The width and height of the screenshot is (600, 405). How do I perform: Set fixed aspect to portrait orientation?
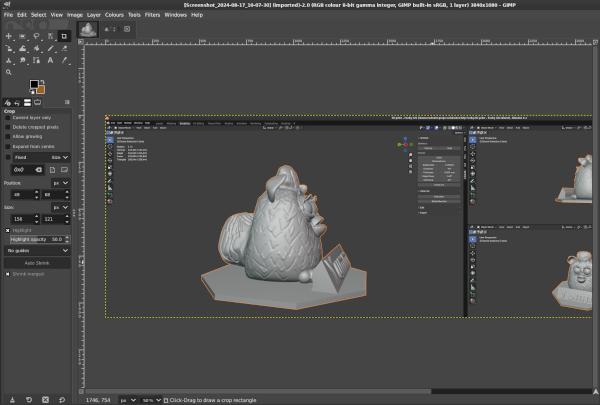click(x=52, y=170)
